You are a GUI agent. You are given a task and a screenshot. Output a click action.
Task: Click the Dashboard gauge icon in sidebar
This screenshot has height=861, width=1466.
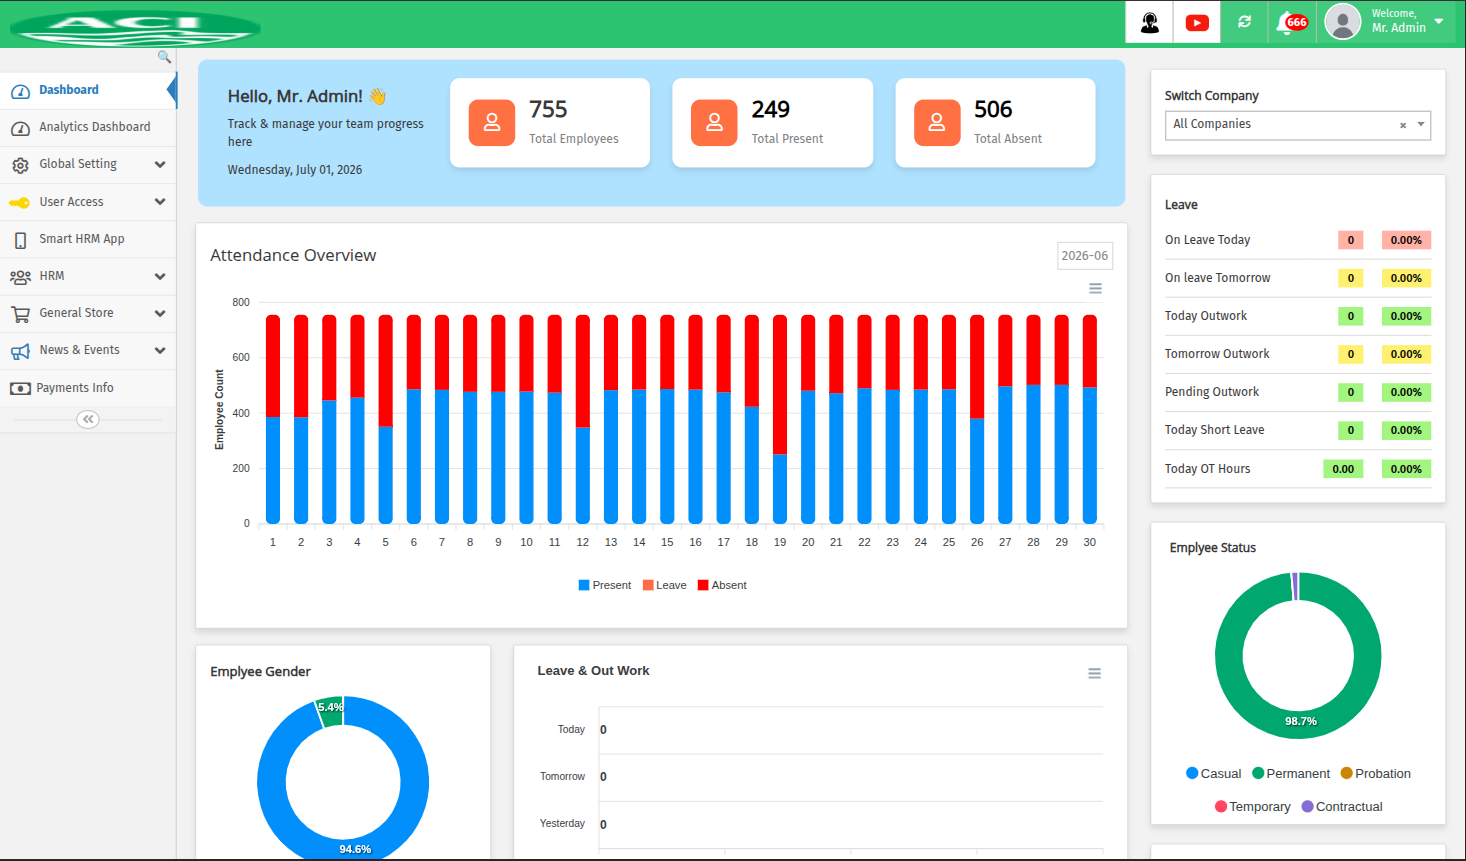pyautogui.click(x=20, y=91)
